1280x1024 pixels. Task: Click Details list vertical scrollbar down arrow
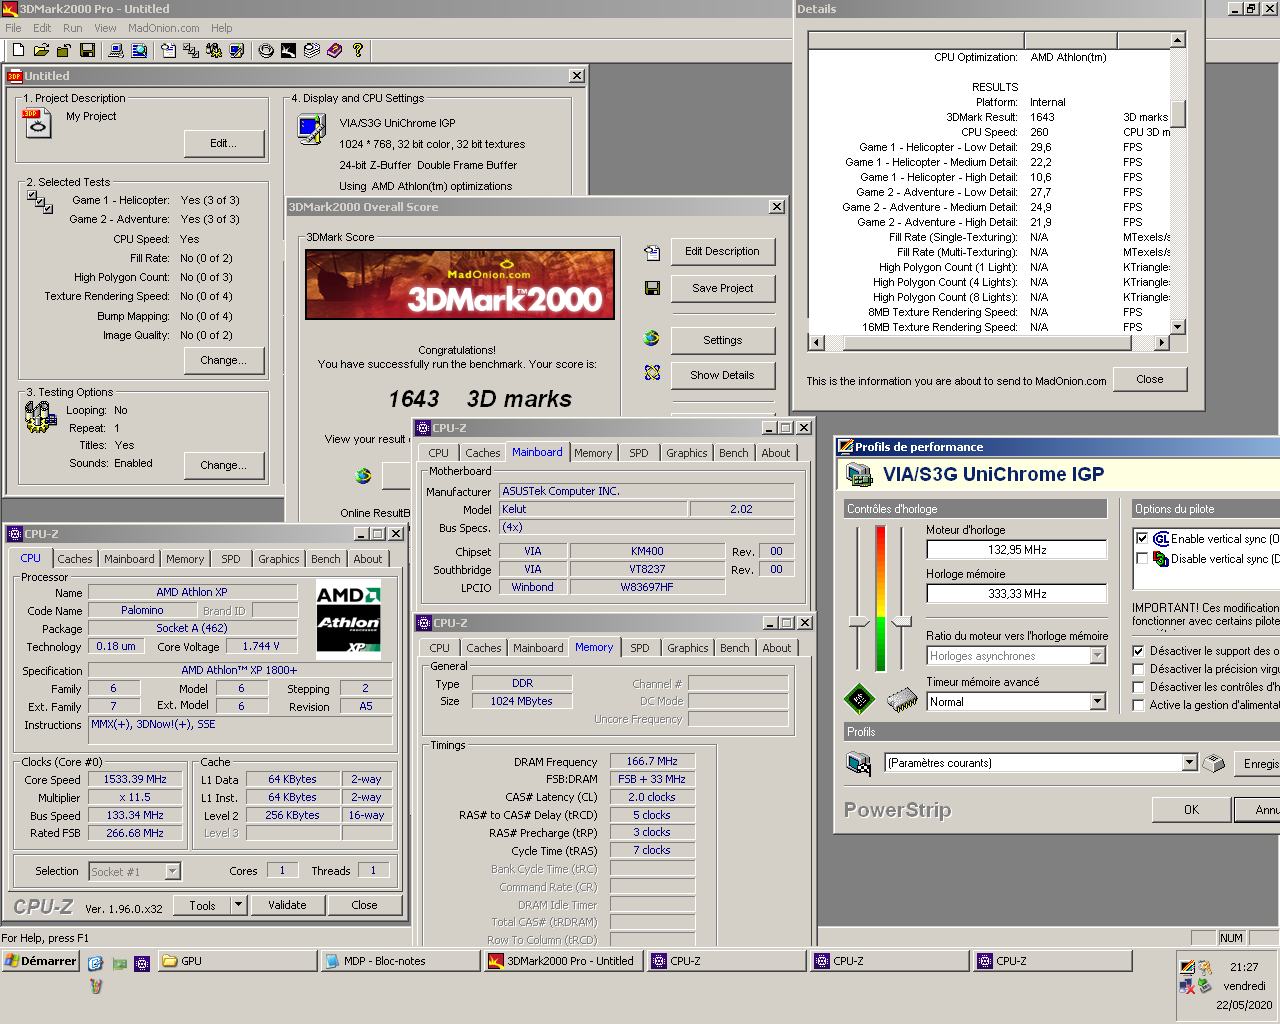point(1177,326)
